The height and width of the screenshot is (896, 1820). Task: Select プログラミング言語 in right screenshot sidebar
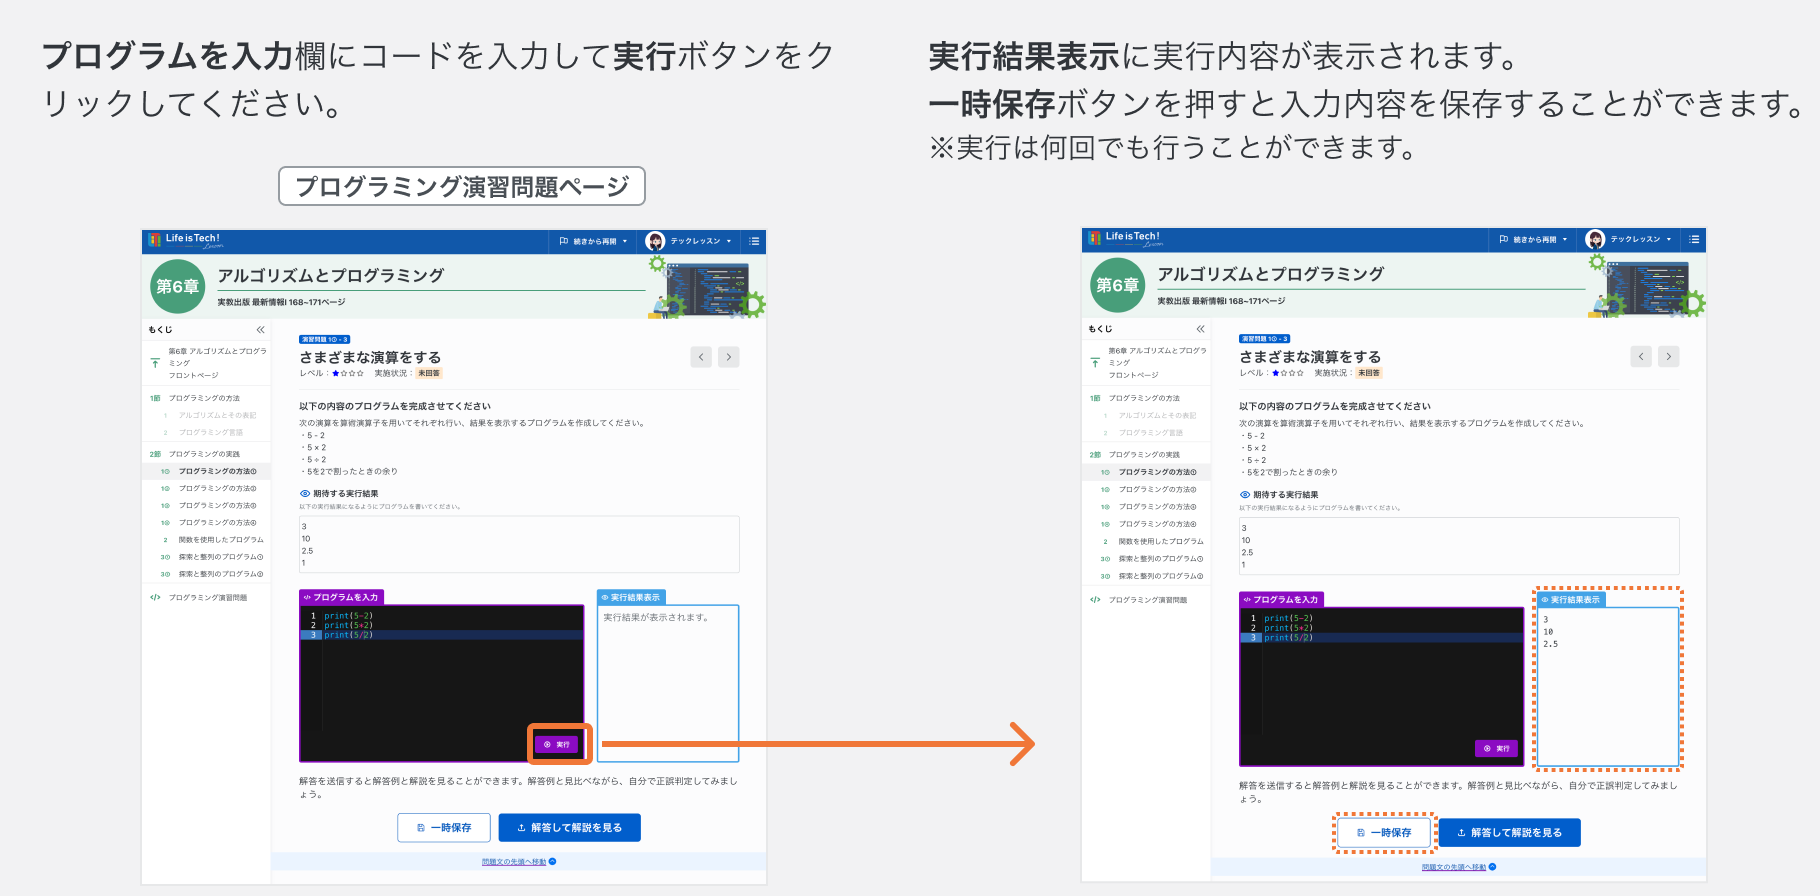1150,433
